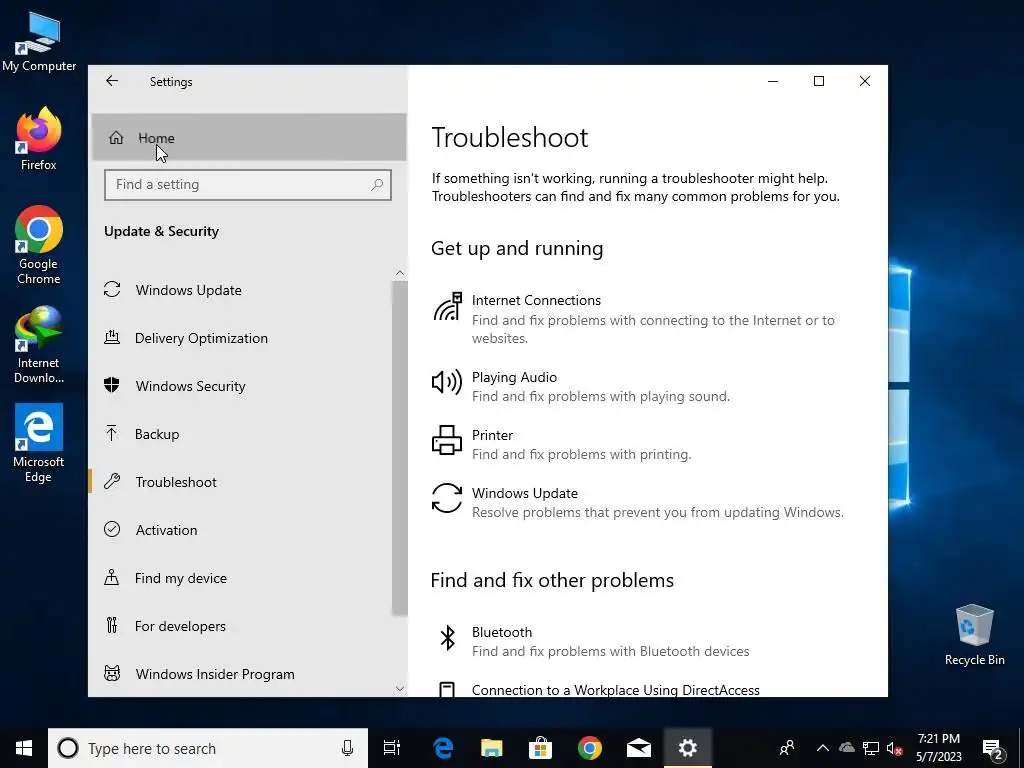Click the Printer icon
Screen dimensions: 1024x768
pyautogui.click(x=447, y=440)
